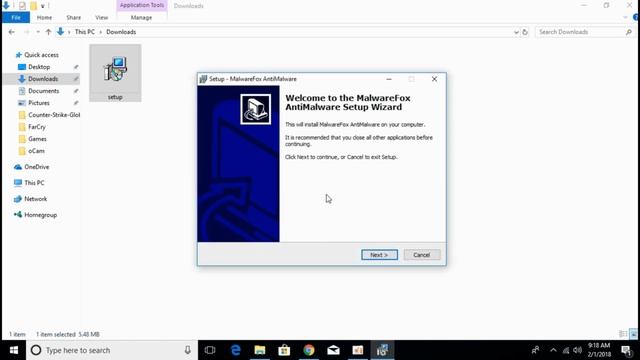Go back with Explorer back arrow
Image resolution: width=640 pixels, height=360 pixels.
(11, 32)
